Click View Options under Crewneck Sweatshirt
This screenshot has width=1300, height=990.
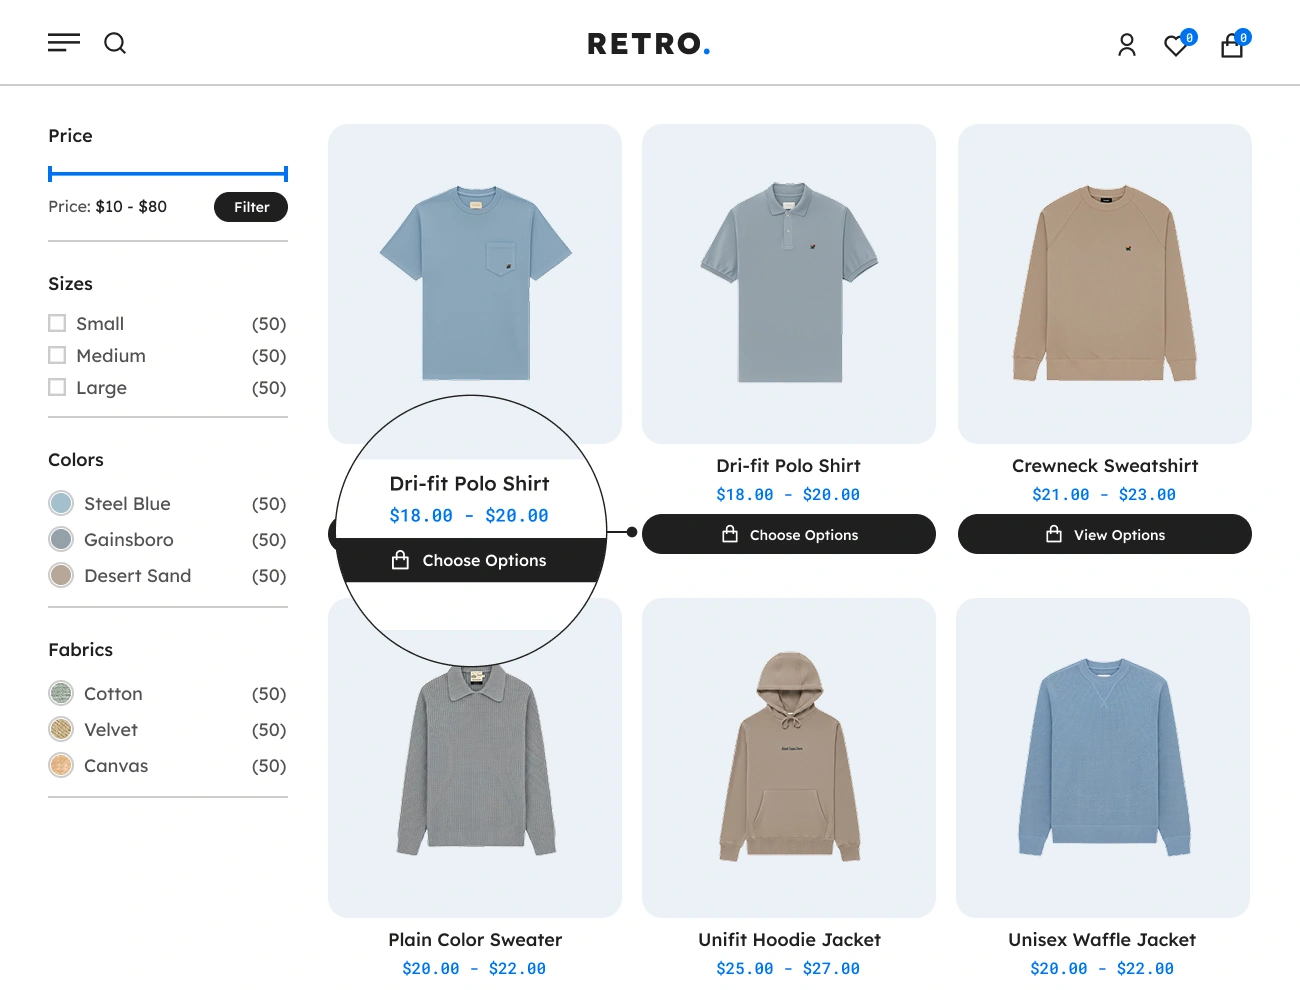tap(1105, 534)
